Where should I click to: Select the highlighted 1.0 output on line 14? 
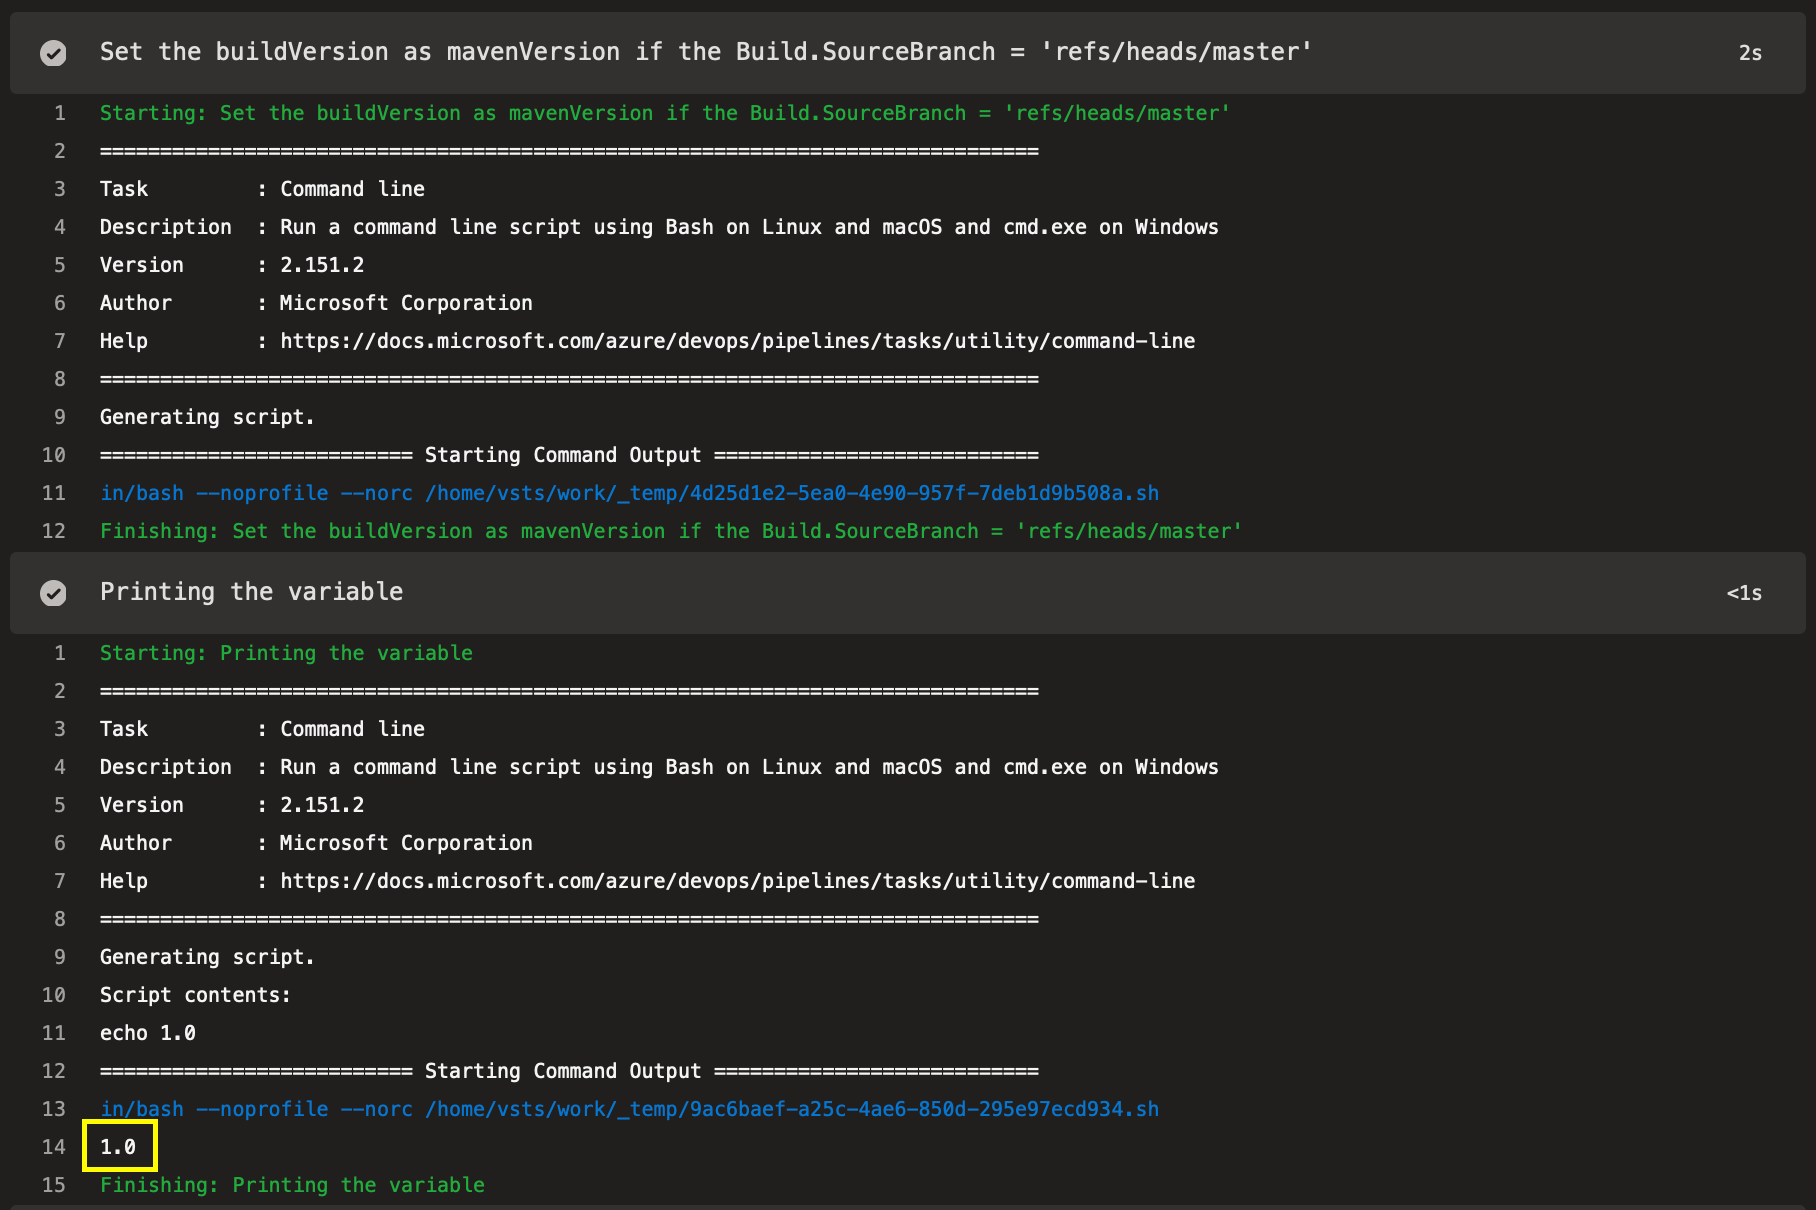(x=118, y=1147)
